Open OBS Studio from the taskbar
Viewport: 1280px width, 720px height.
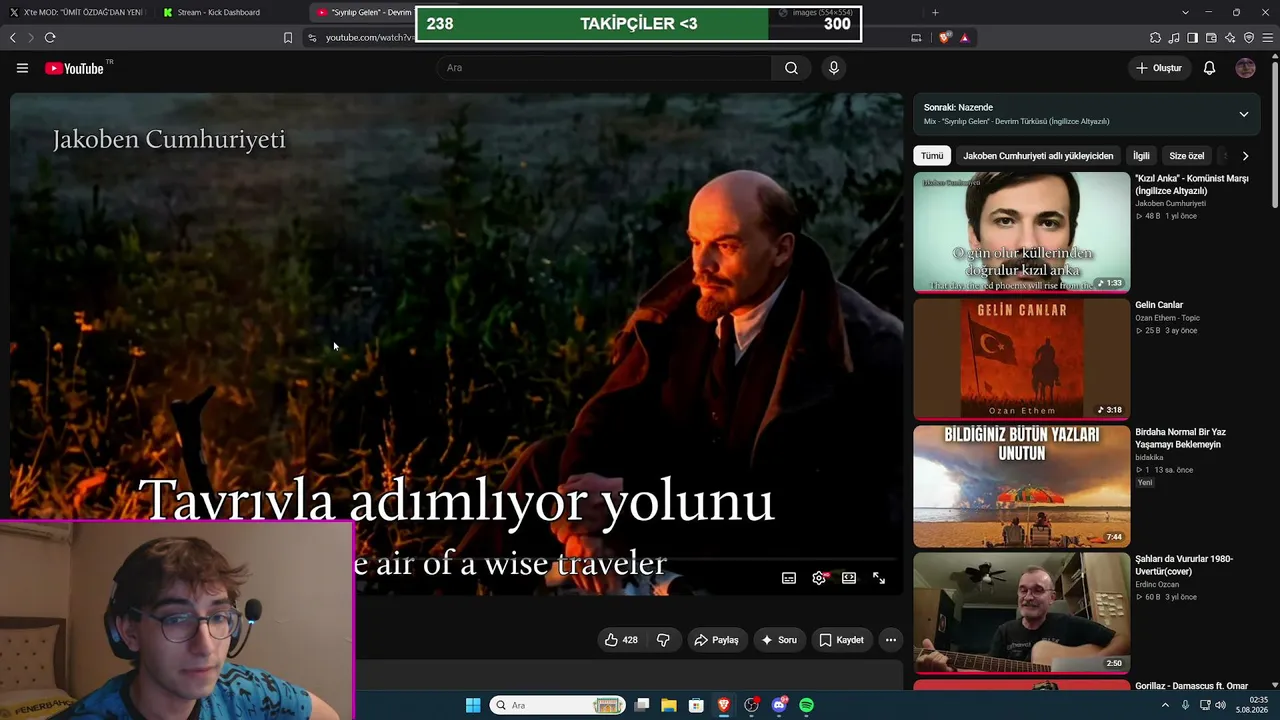pyautogui.click(x=751, y=705)
